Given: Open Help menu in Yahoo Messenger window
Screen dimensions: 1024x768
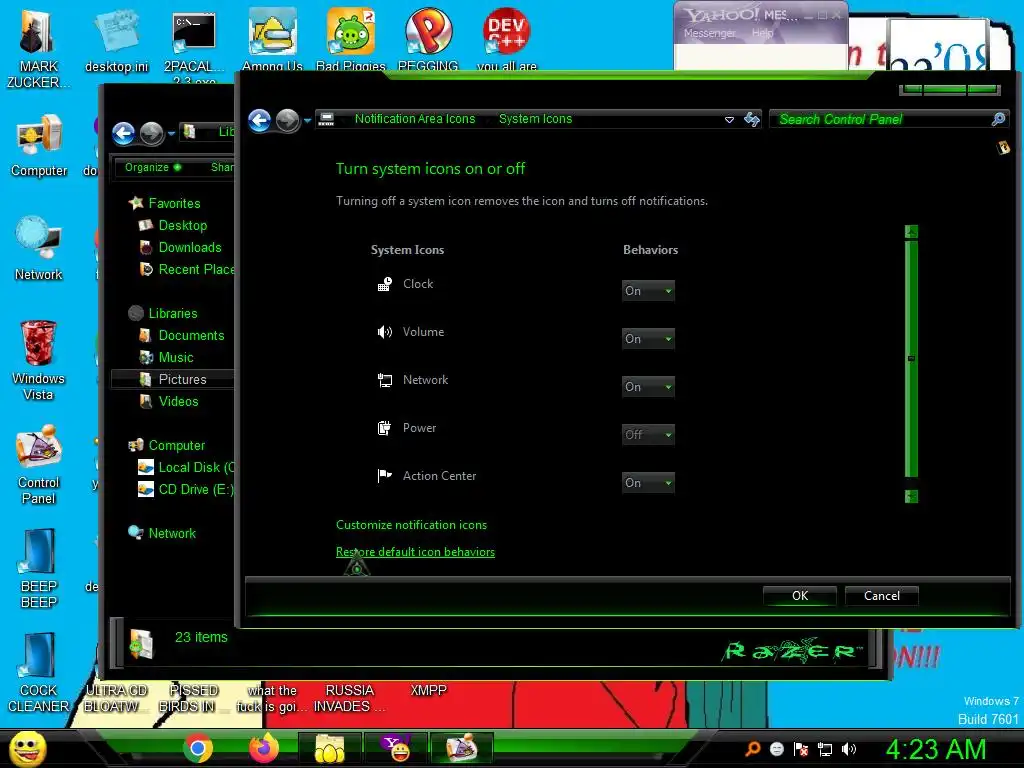Looking at the screenshot, I should pyautogui.click(x=762, y=33).
